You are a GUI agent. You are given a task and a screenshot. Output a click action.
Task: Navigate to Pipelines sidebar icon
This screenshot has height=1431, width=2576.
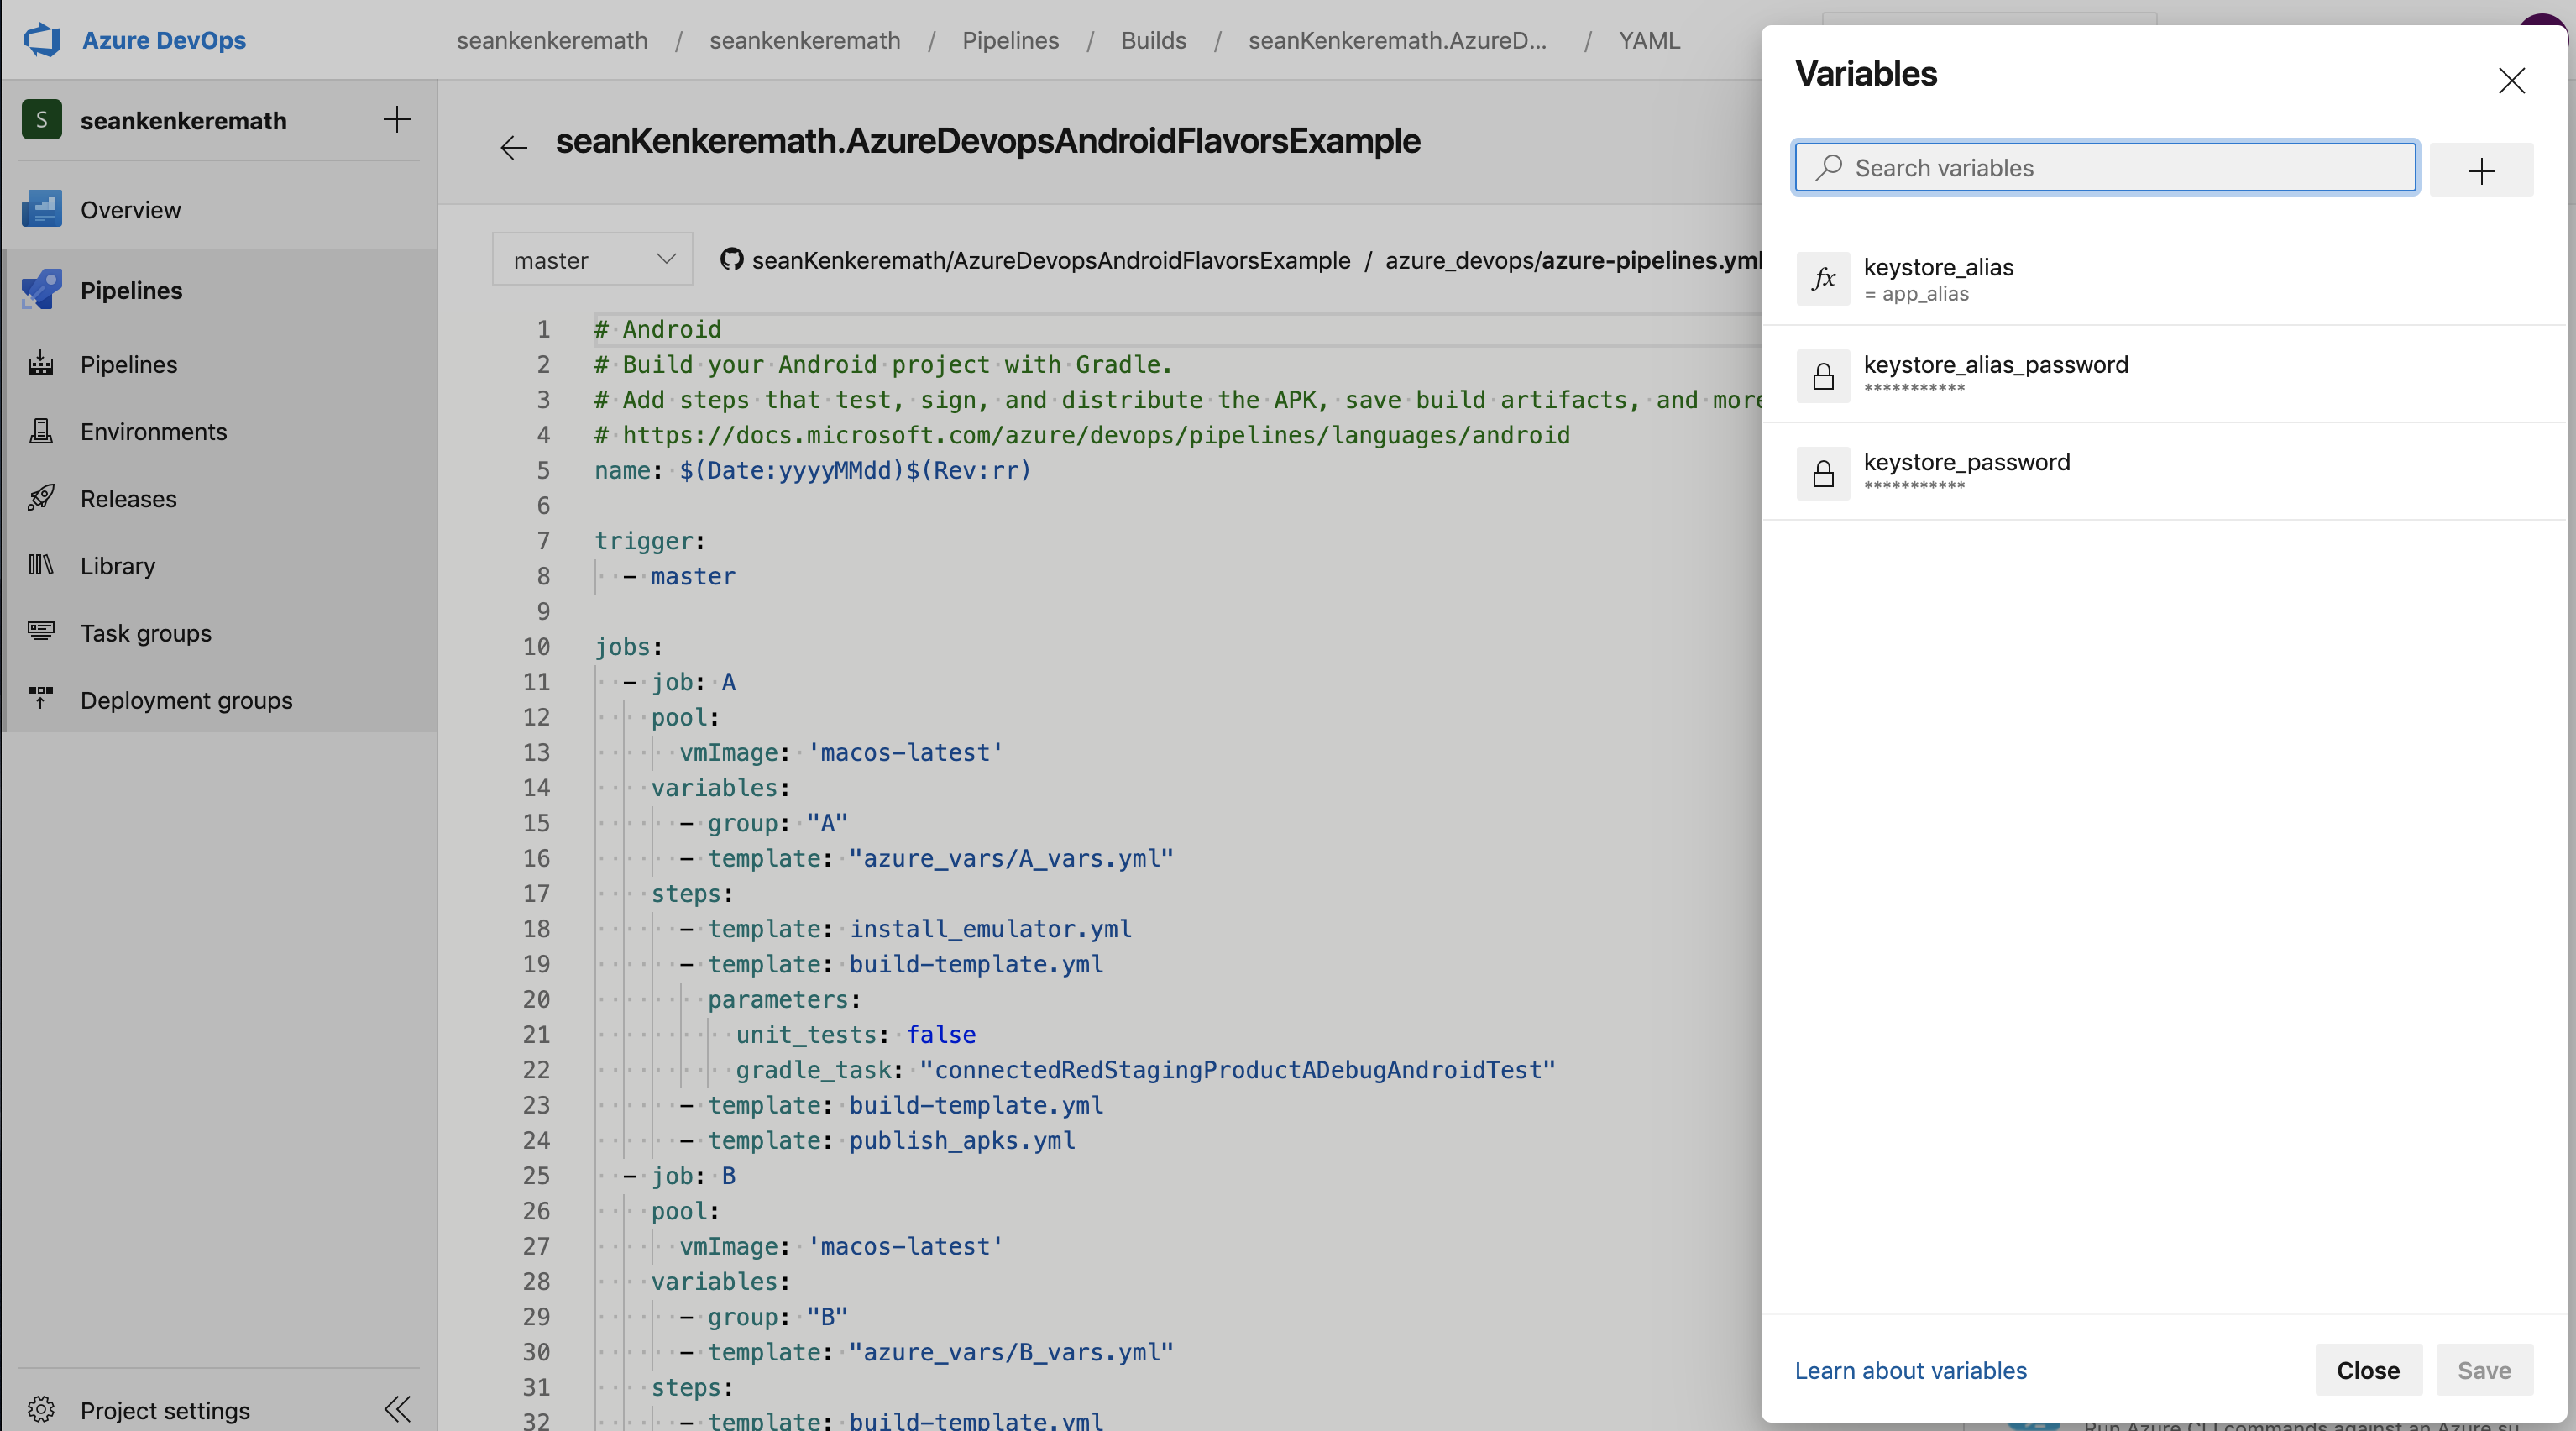pyautogui.click(x=42, y=289)
